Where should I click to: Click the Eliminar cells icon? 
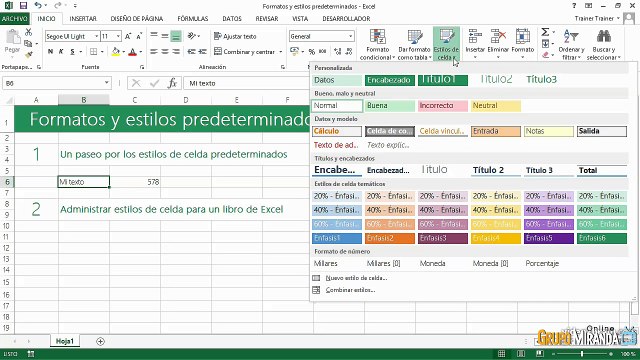coord(498,37)
